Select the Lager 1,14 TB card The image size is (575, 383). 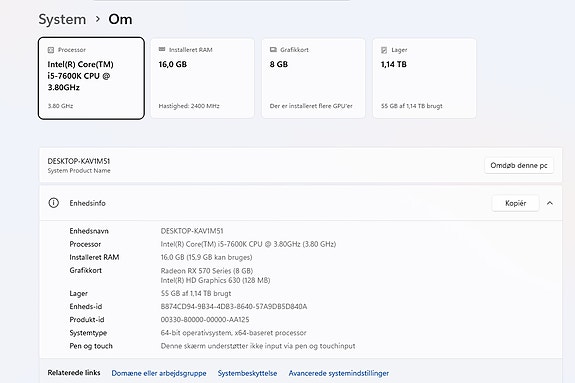click(424, 78)
